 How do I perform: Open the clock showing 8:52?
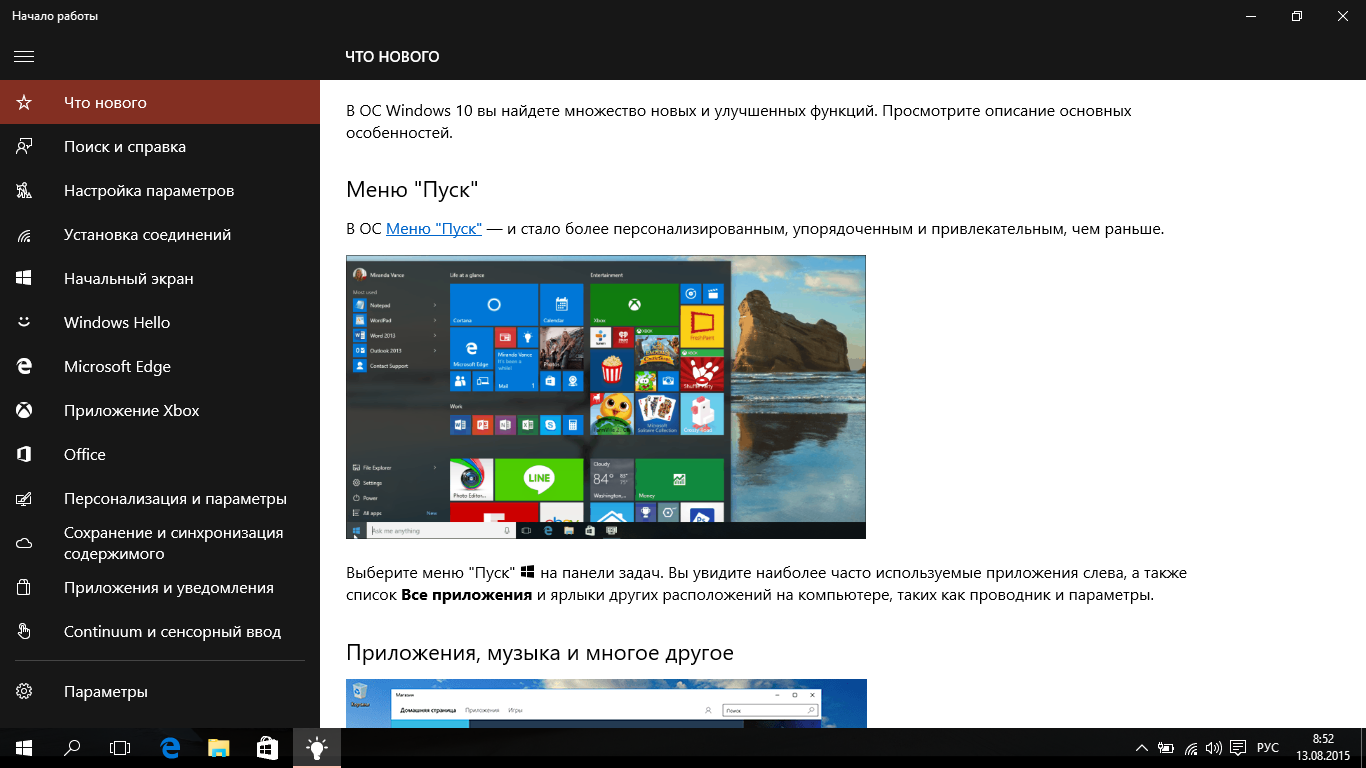[1322, 748]
